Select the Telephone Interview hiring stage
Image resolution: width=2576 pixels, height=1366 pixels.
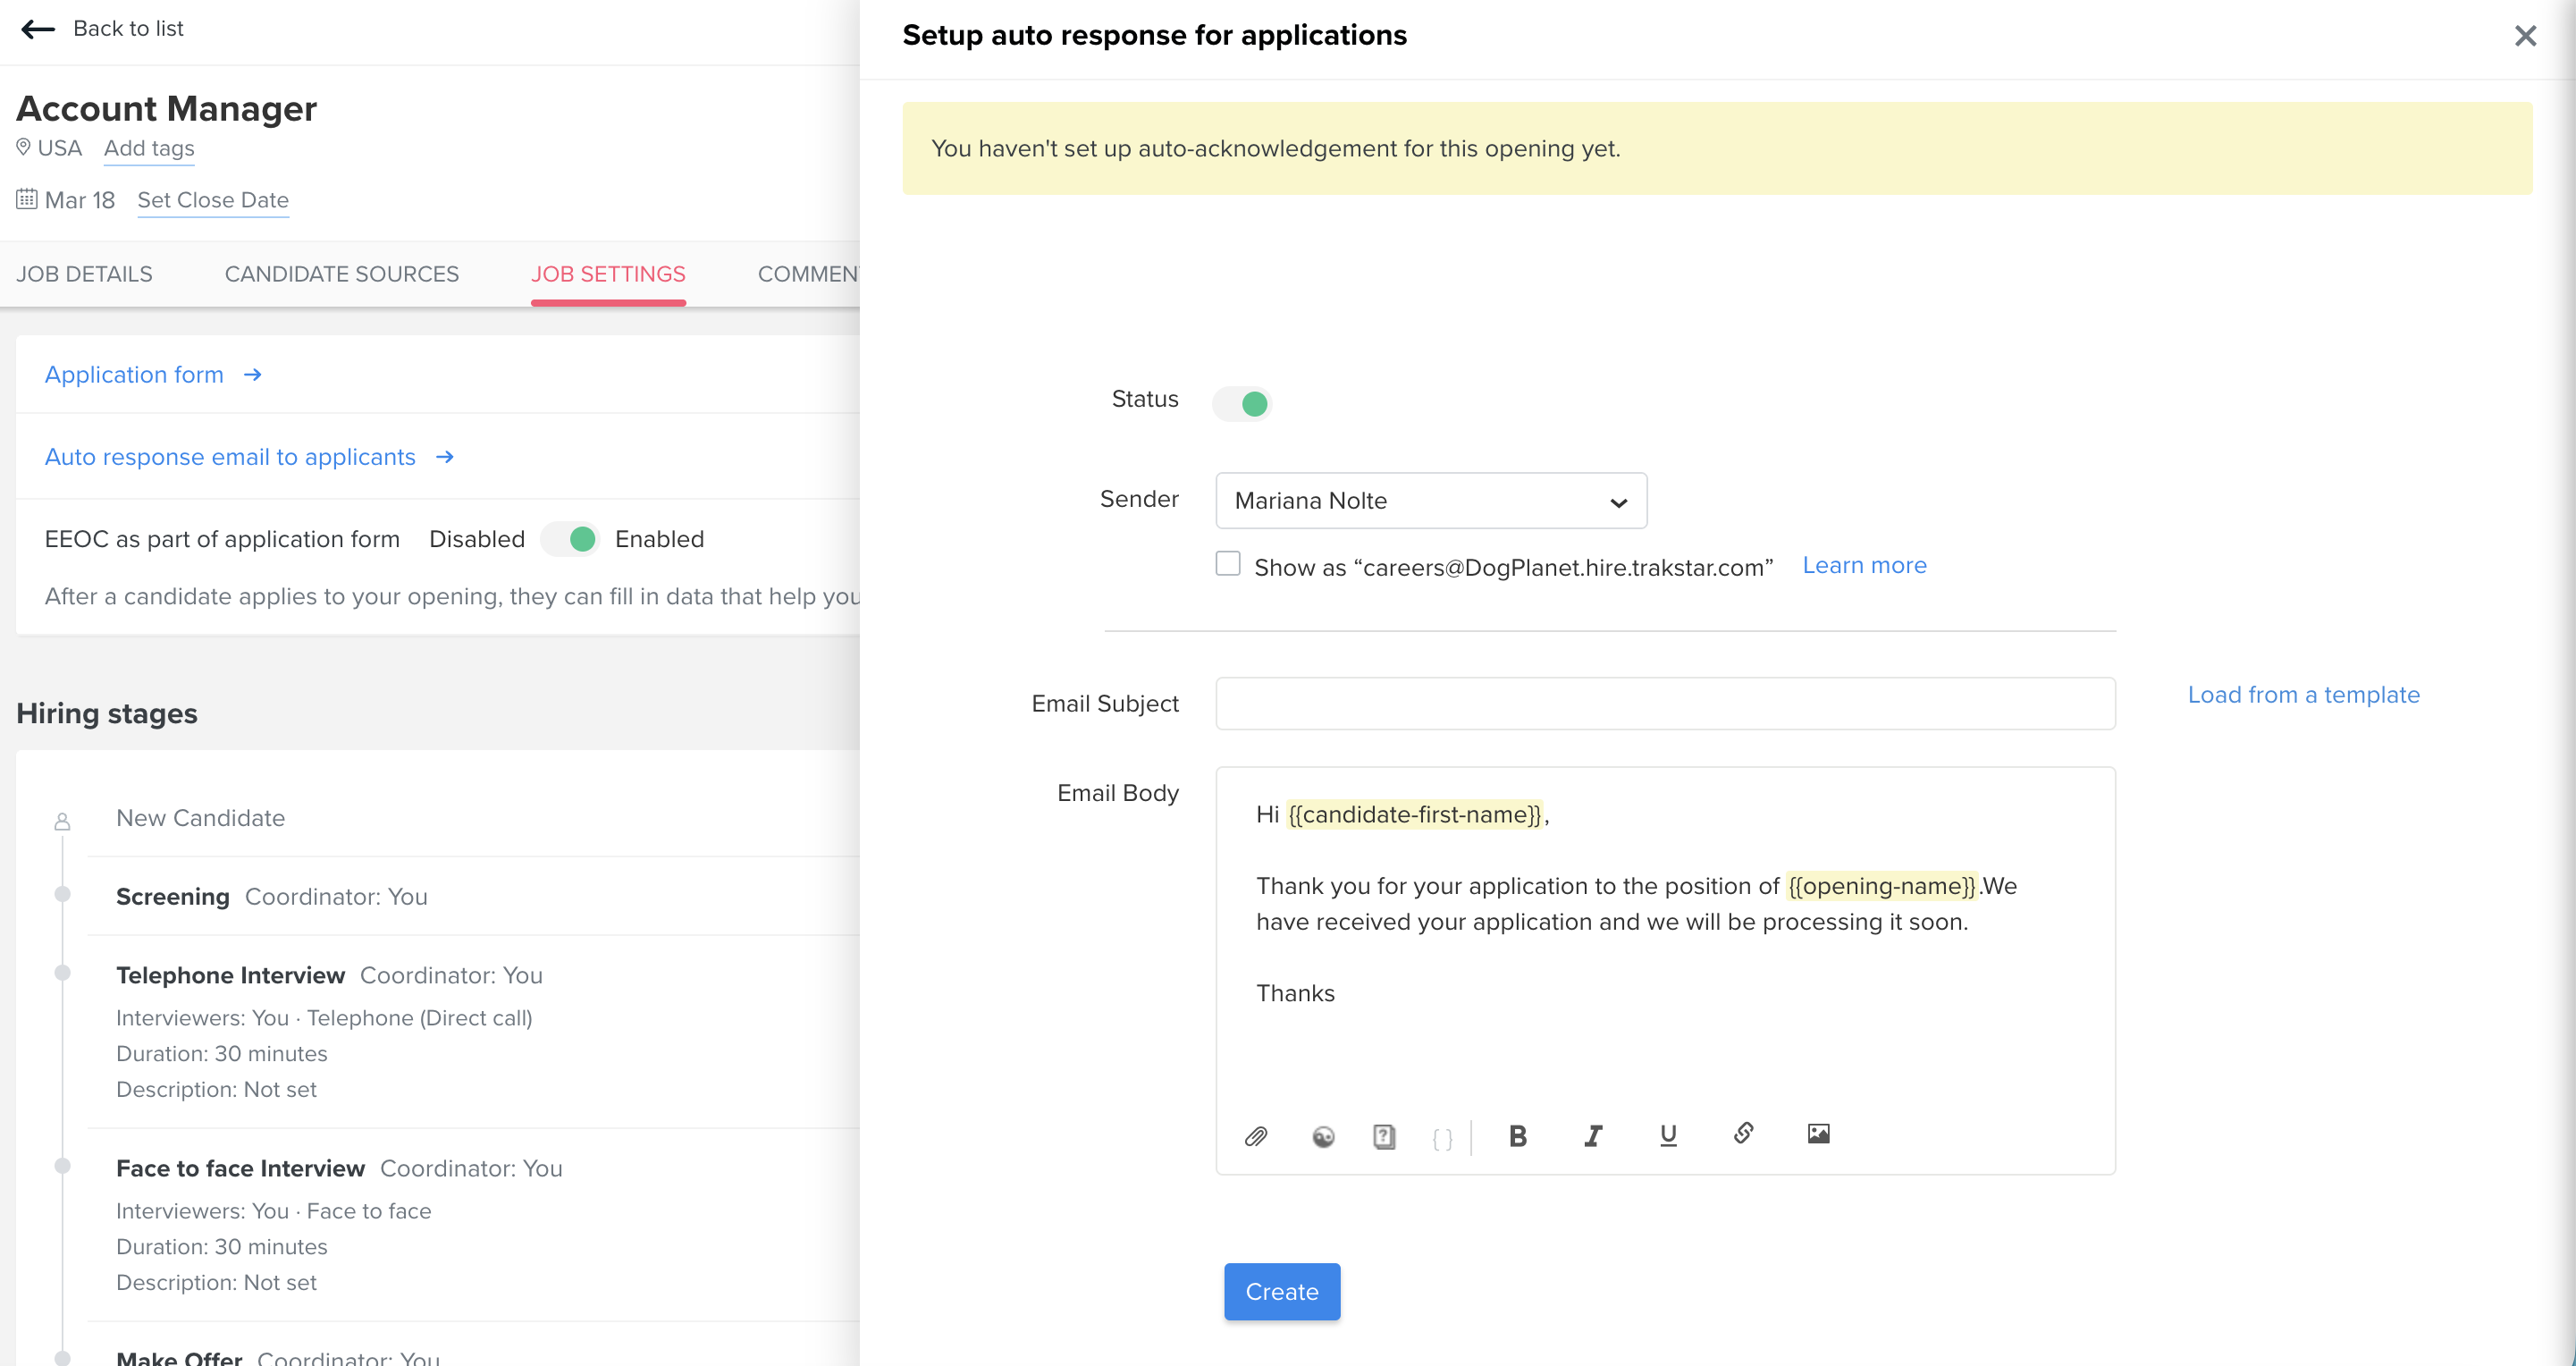click(x=230, y=975)
